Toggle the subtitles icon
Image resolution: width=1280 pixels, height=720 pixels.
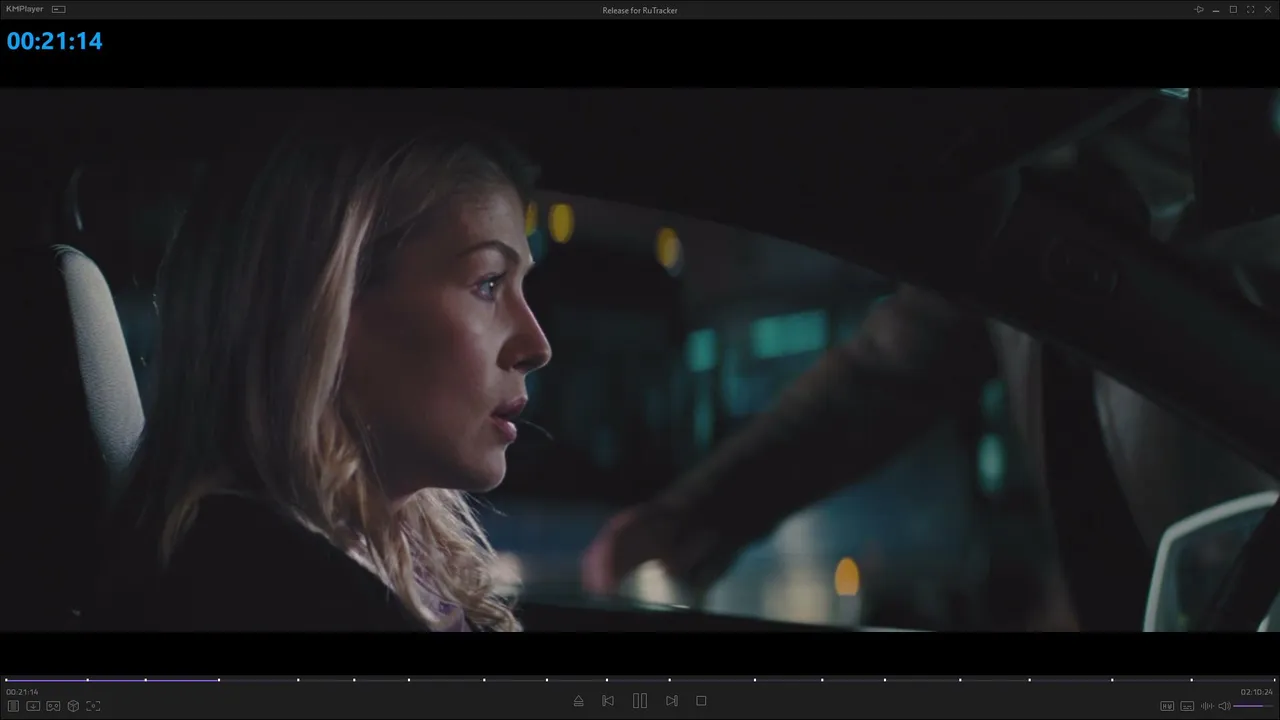tap(1187, 706)
